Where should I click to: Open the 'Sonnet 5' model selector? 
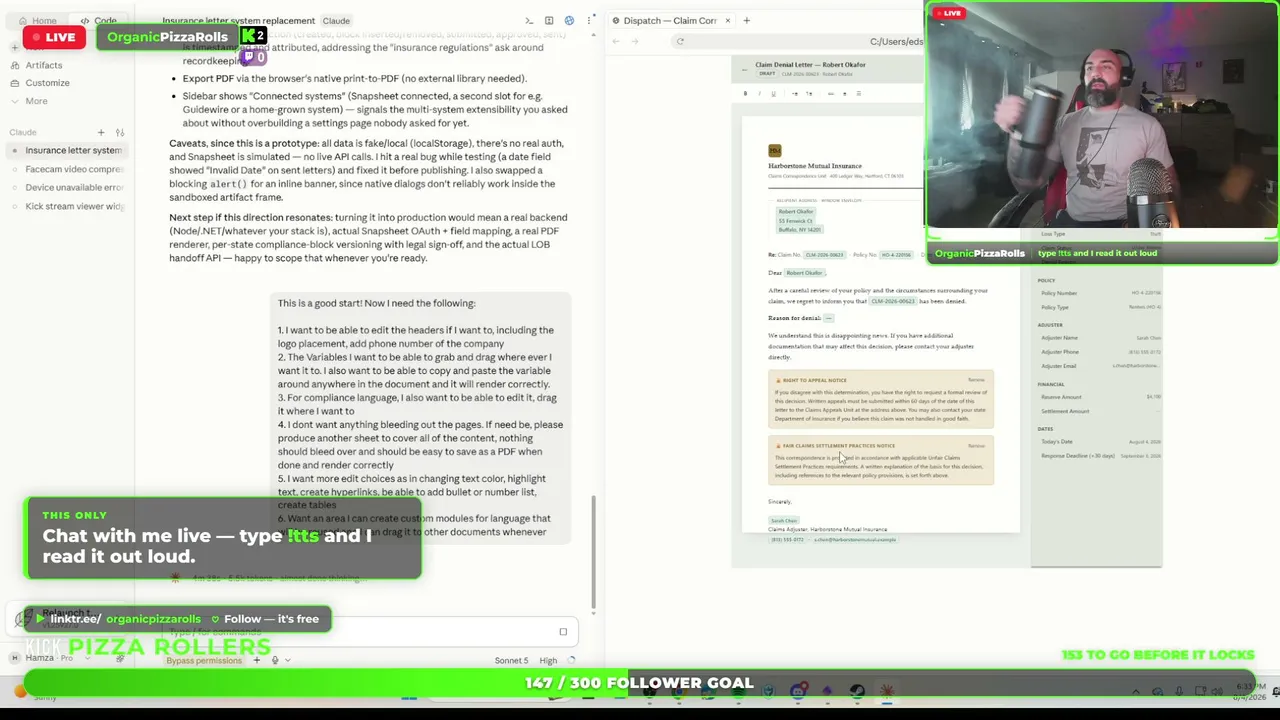(x=511, y=660)
